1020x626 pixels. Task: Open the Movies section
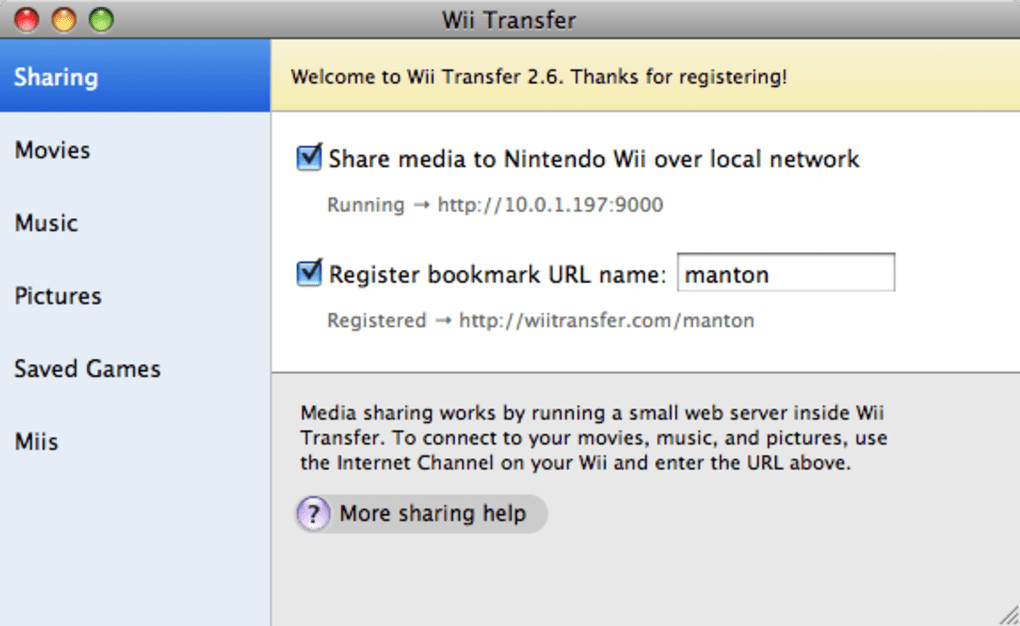[52, 150]
